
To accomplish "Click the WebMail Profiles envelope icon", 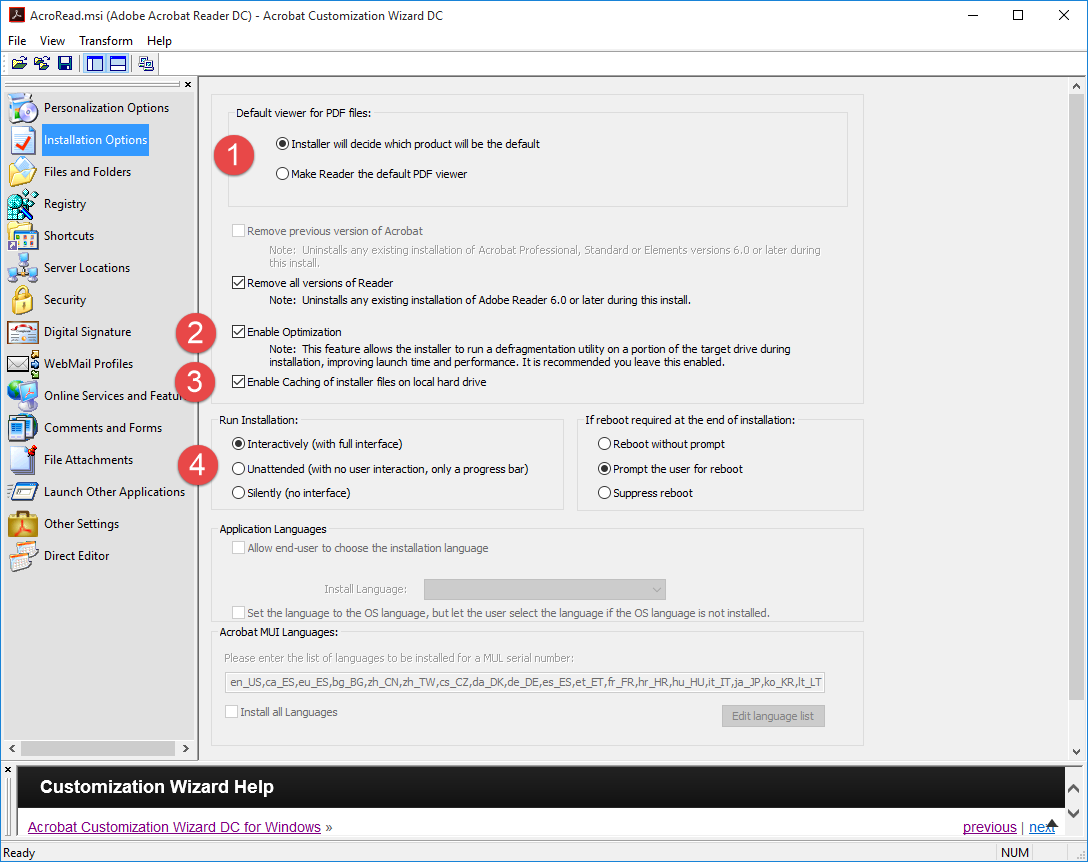I will click(23, 364).
